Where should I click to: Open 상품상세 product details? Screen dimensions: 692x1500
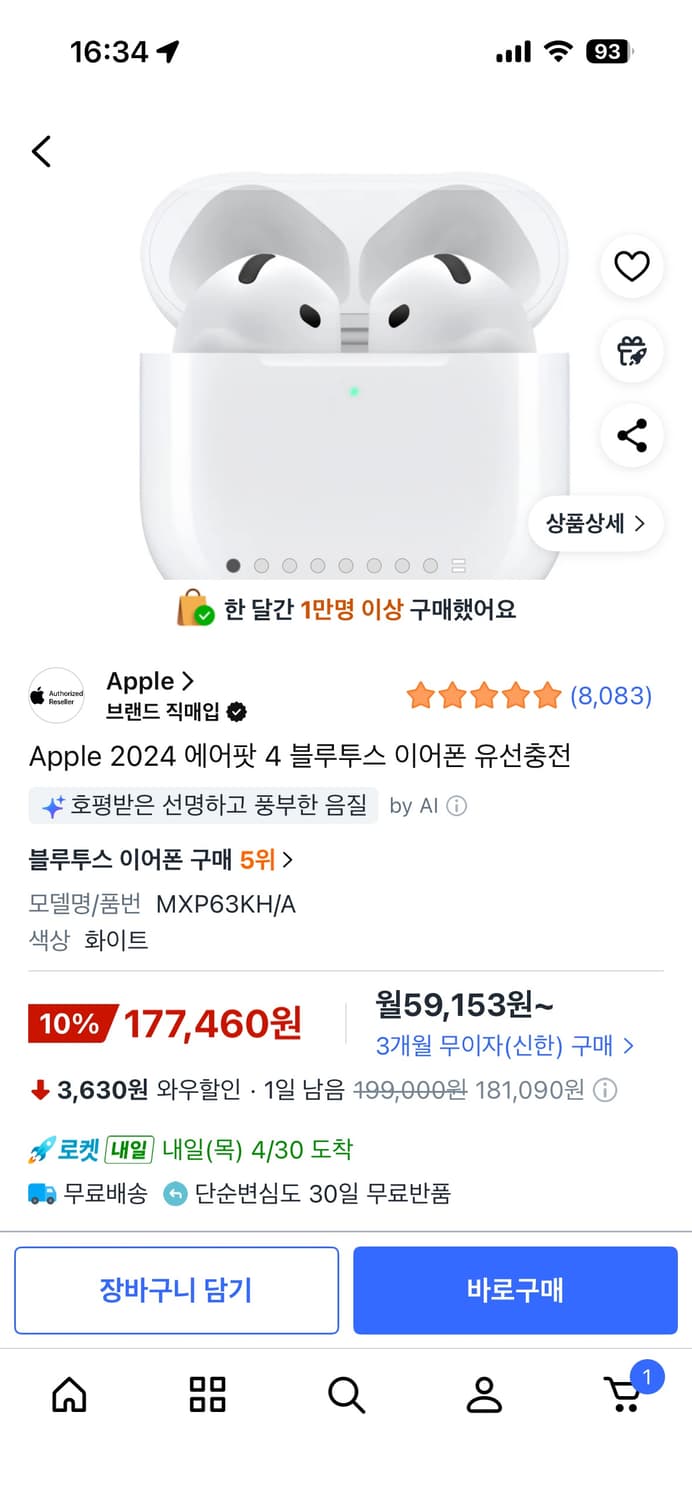[x=595, y=523]
